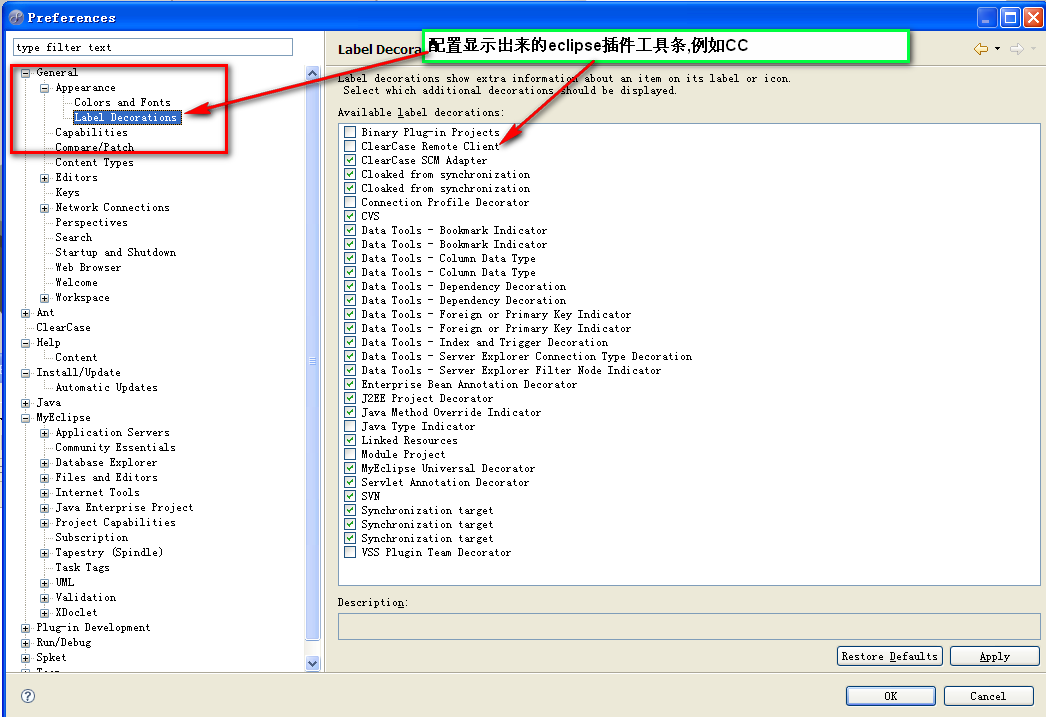The width and height of the screenshot is (1046, 717).
Task: Expand the Database Explorer node
Action: tap(45, 463)
